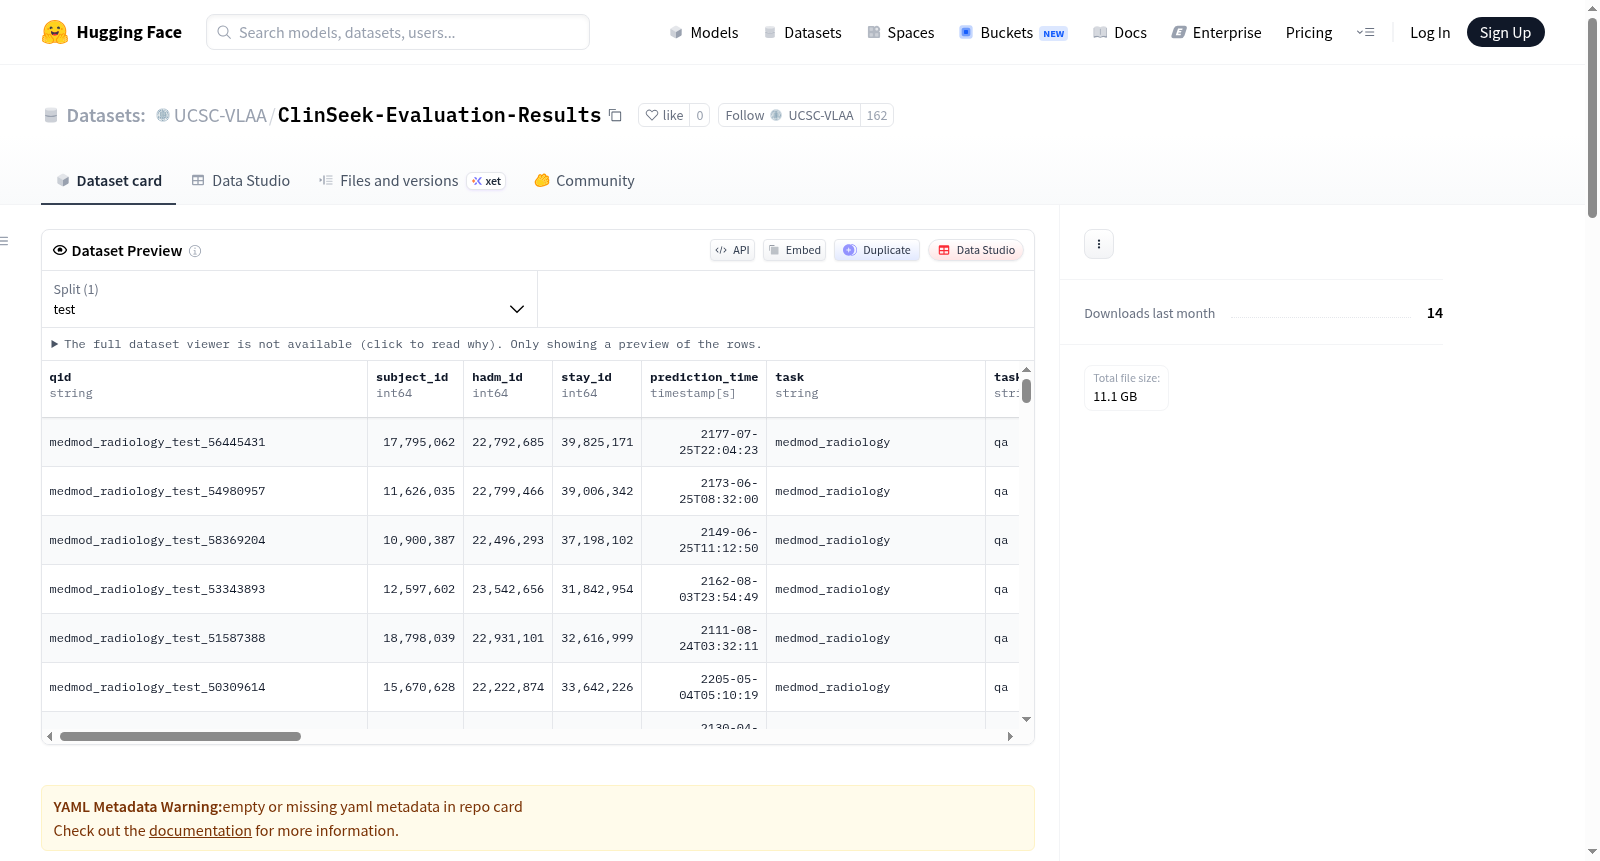Copy dataset name with the copy icon
The image size is (1600, 861).
pos(616,116)
